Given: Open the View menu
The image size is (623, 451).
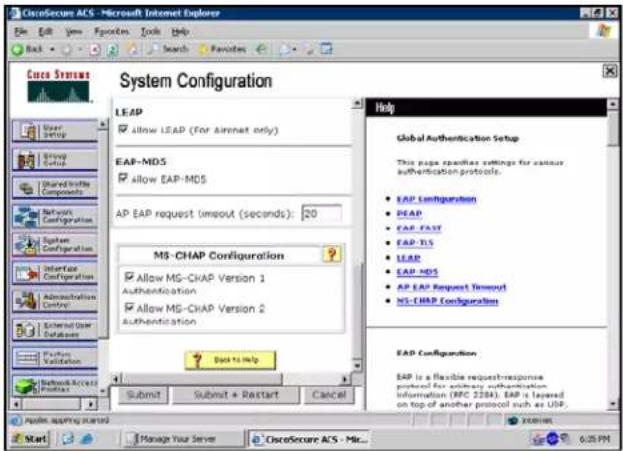Looking at the screenshot, I should point(74,31).
